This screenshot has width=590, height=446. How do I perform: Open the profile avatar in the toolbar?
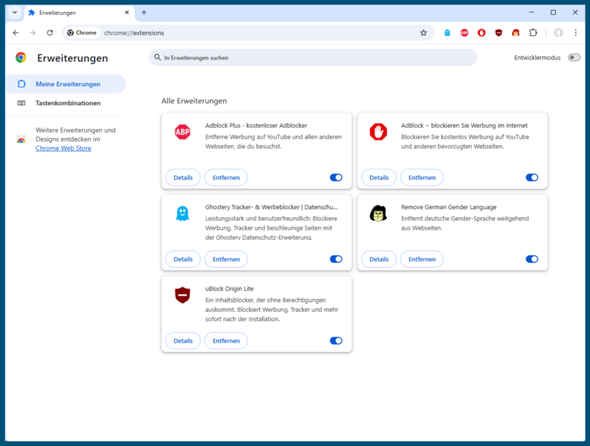coord(558,33)
